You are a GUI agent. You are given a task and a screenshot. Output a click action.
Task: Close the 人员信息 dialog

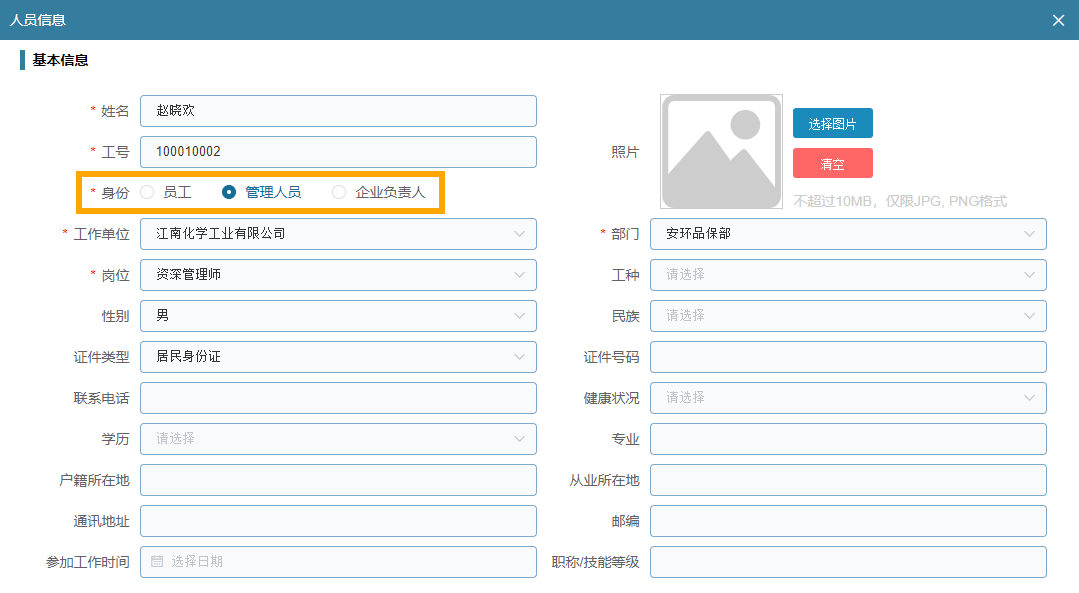point(1058,21)
